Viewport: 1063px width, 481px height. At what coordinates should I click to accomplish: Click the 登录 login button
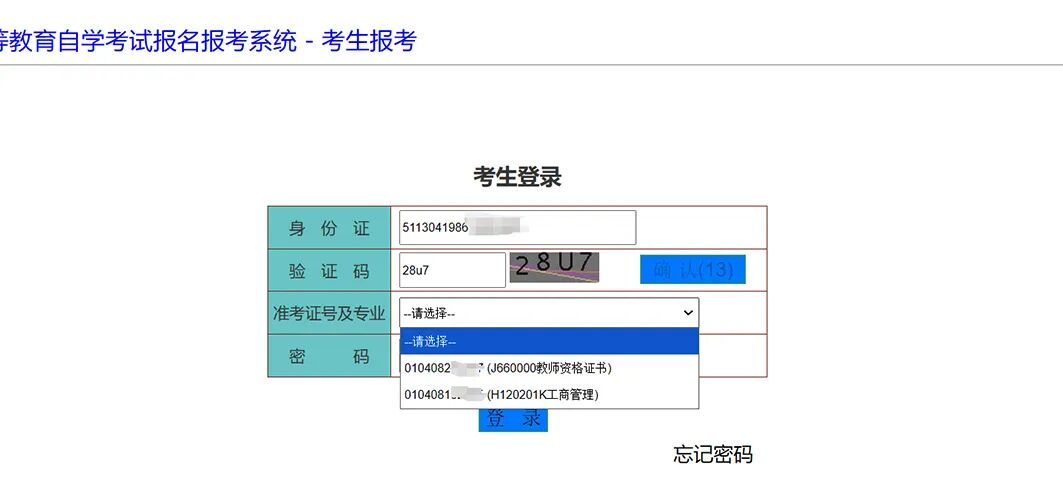tap(513, 419)
